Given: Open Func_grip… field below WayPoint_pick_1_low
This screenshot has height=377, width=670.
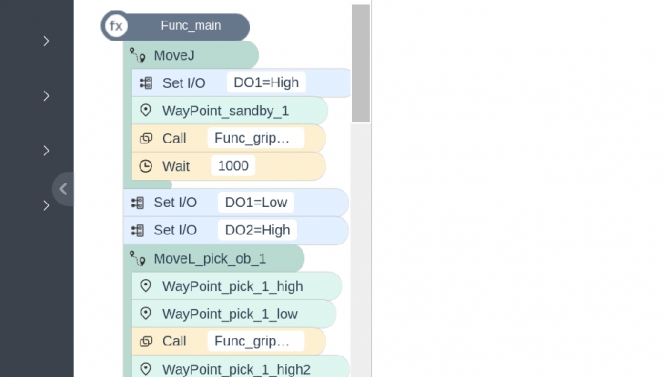Looking at the screenshot, I should 256,341.
